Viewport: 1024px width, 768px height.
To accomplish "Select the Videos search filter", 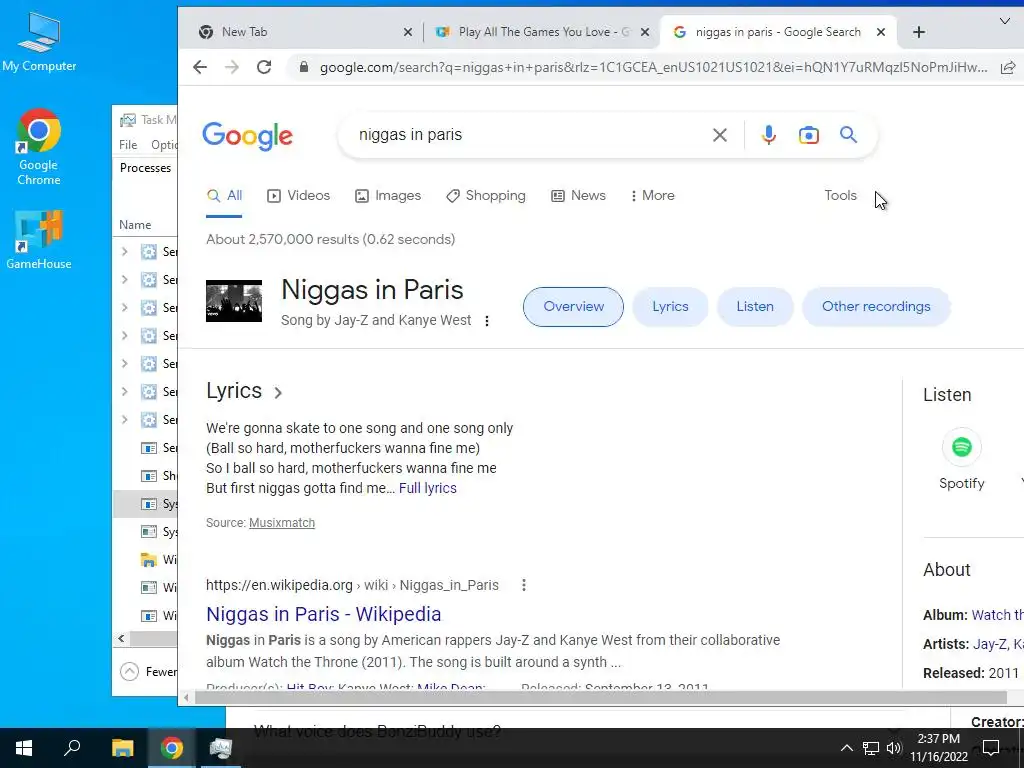I will 298,195.
